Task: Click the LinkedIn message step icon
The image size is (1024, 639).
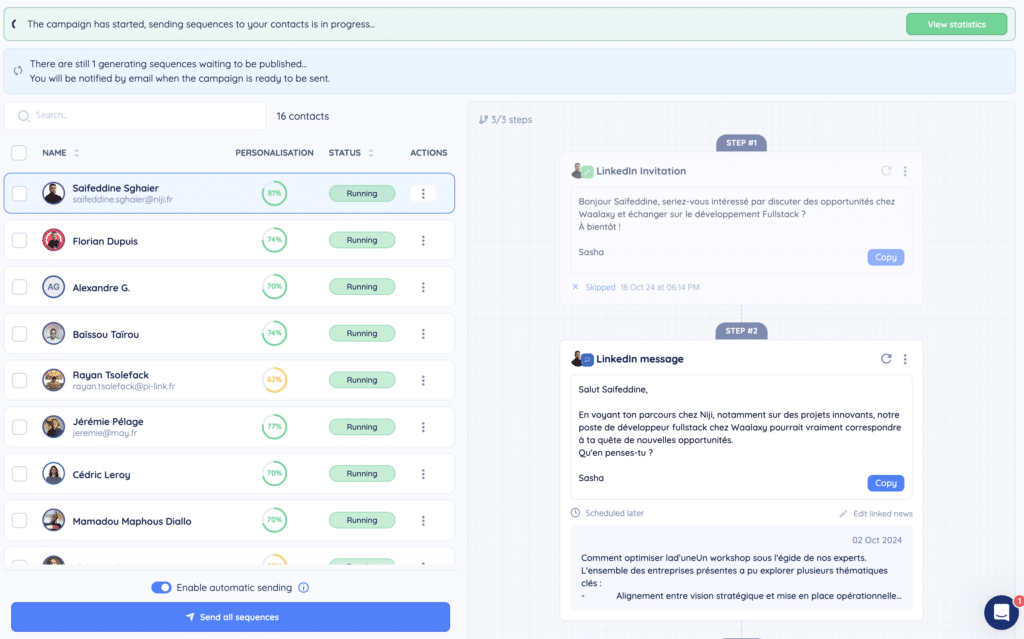Action: 582,359
